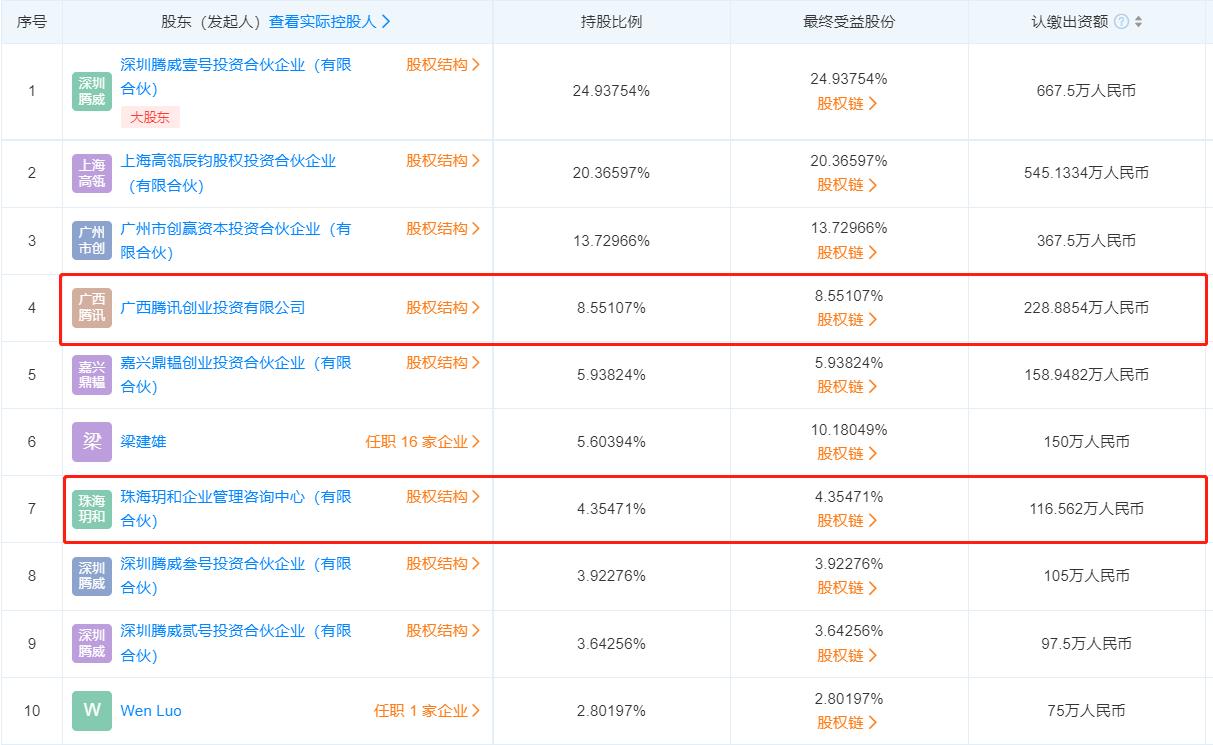Click the 深圳腾威 logo in row 9
The width and height of the screenshot is (1213, 745).
(x=92, y=643)
